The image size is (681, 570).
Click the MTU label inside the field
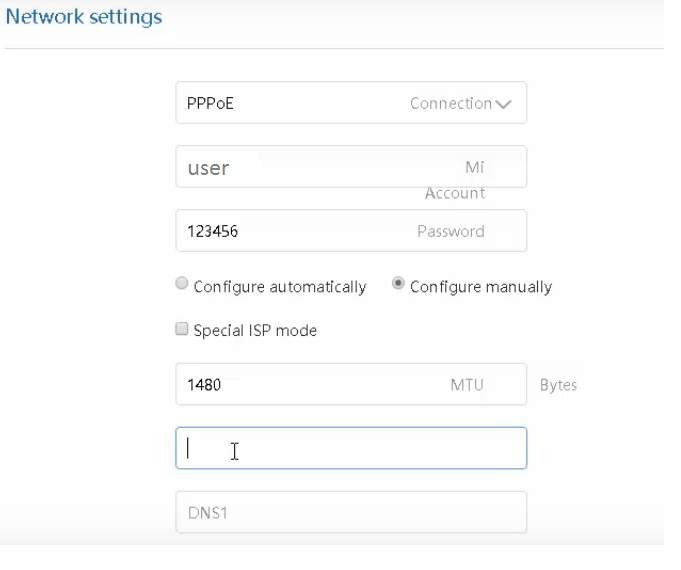pos(467,385)
